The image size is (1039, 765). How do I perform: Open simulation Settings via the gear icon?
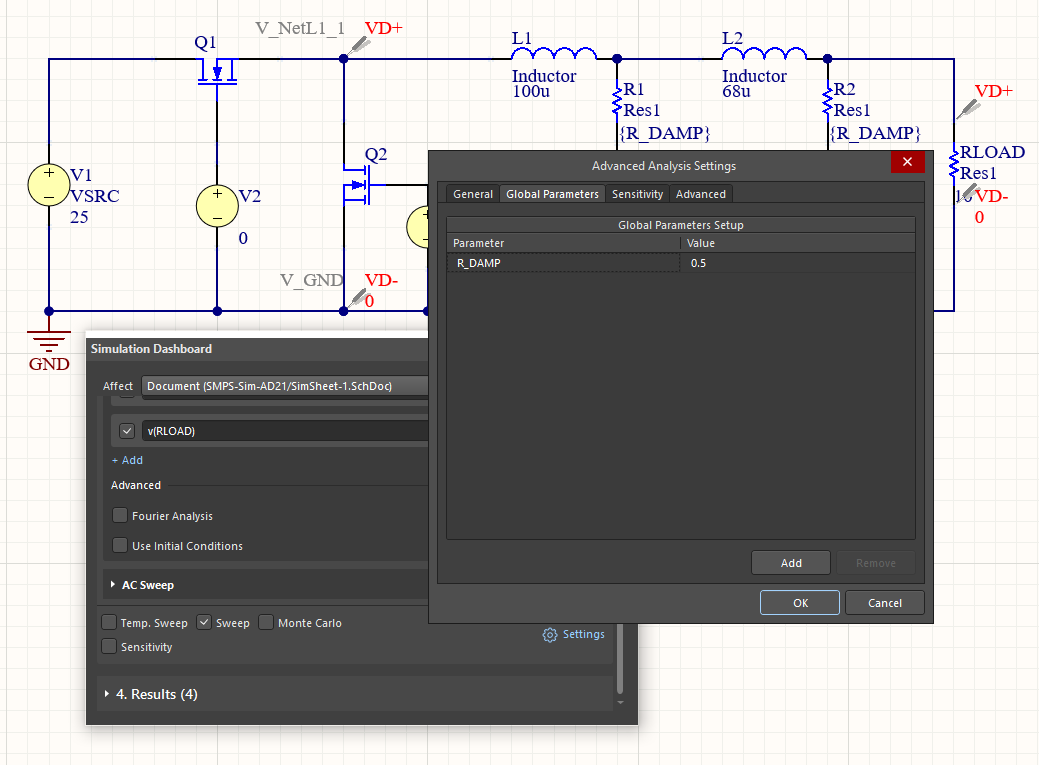(x=549, y=634)
